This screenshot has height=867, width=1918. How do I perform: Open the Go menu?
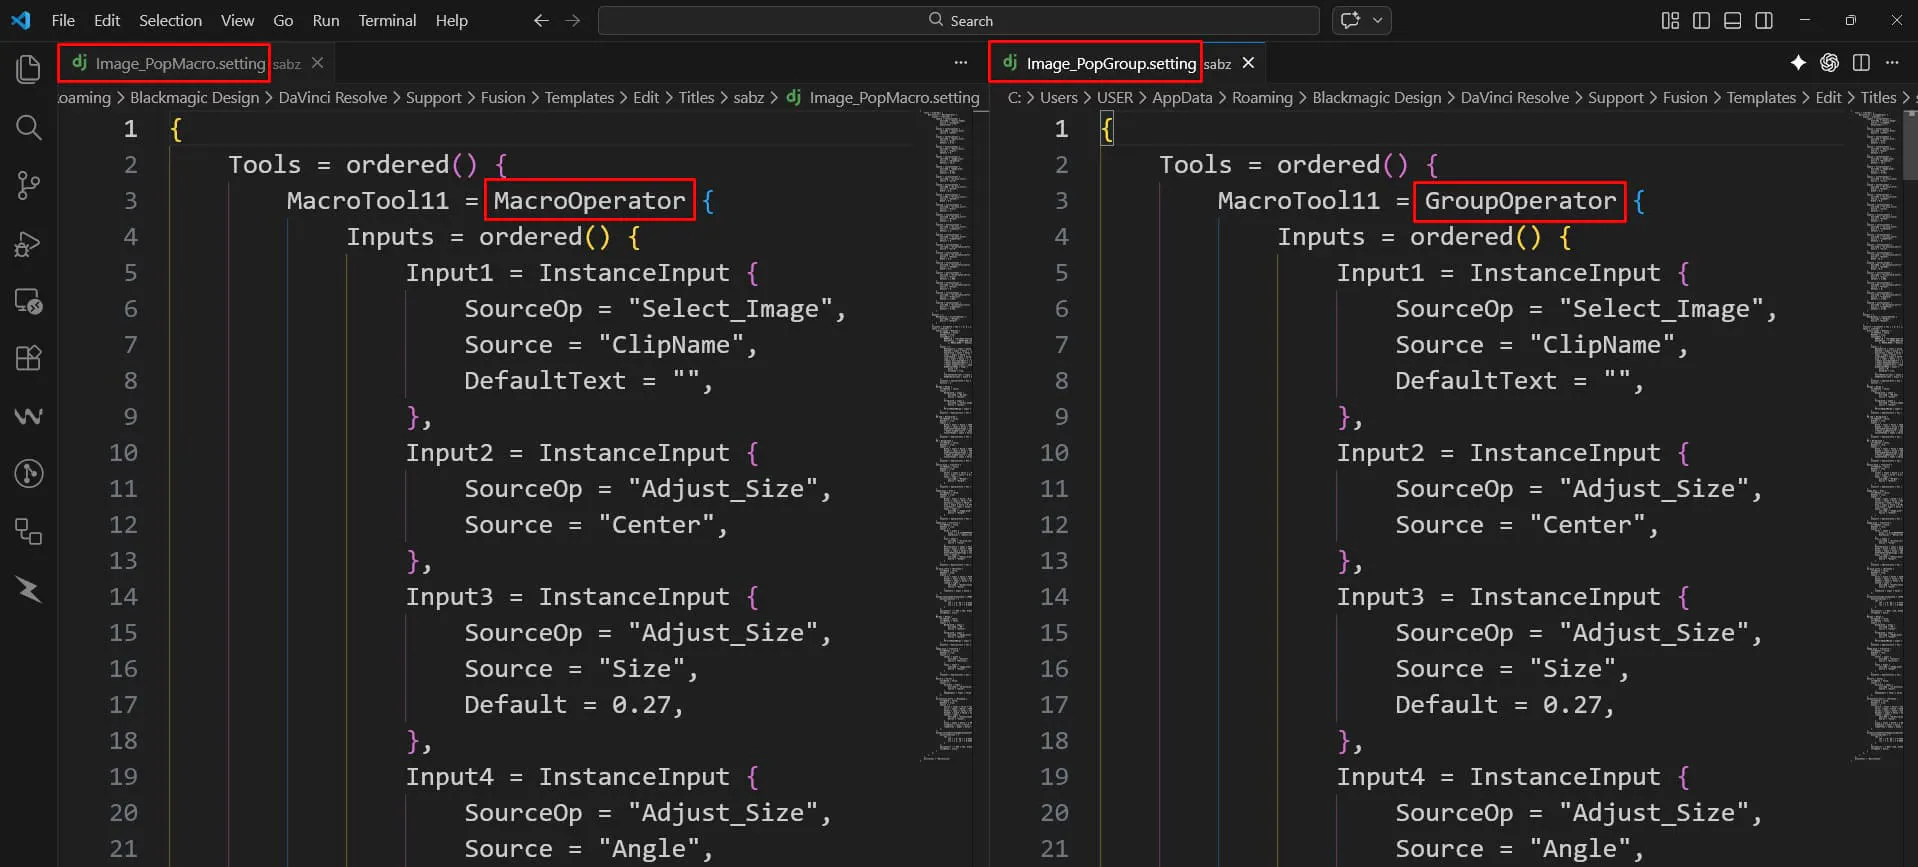pos(283,20)
